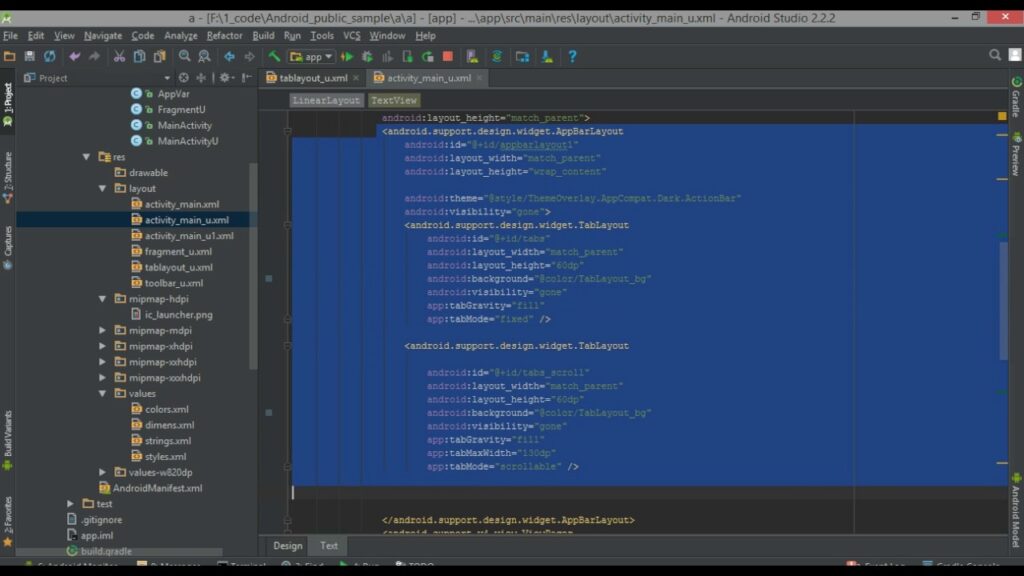Click the Undo arrow icon

74,57
